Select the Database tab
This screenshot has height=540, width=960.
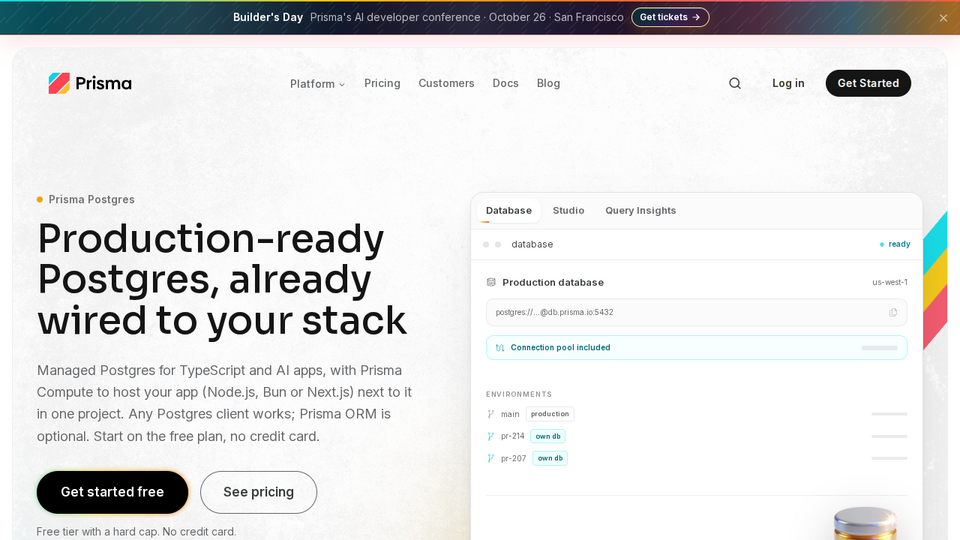(x=509, y=211)
